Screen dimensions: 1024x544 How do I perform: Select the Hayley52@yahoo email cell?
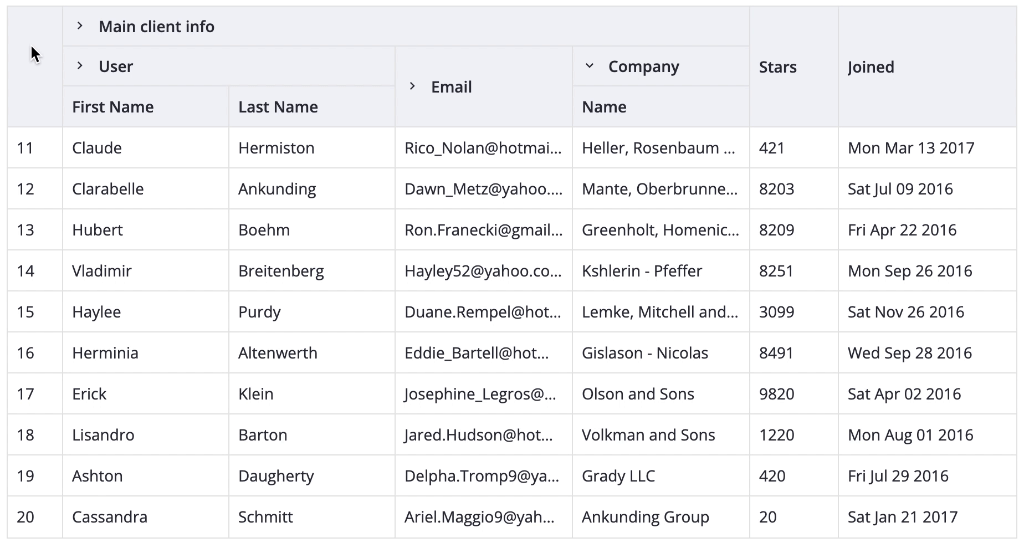484,271
